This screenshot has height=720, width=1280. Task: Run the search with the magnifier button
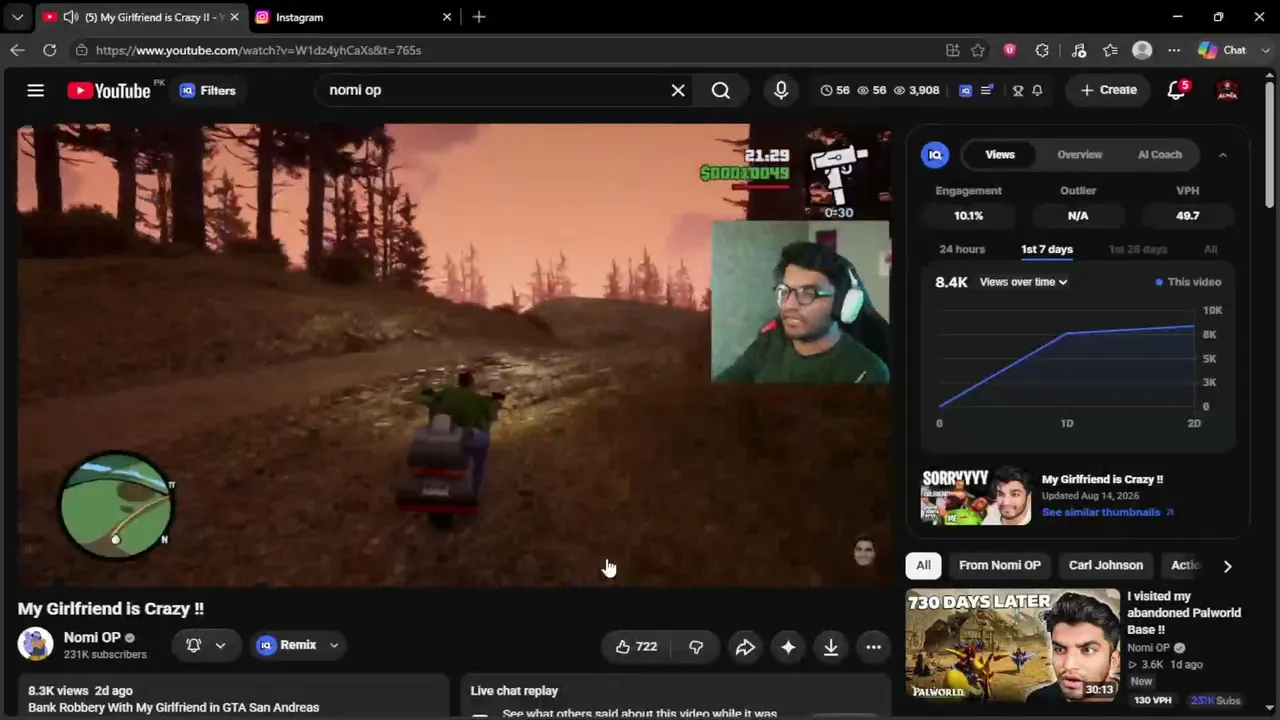[721, 90]
